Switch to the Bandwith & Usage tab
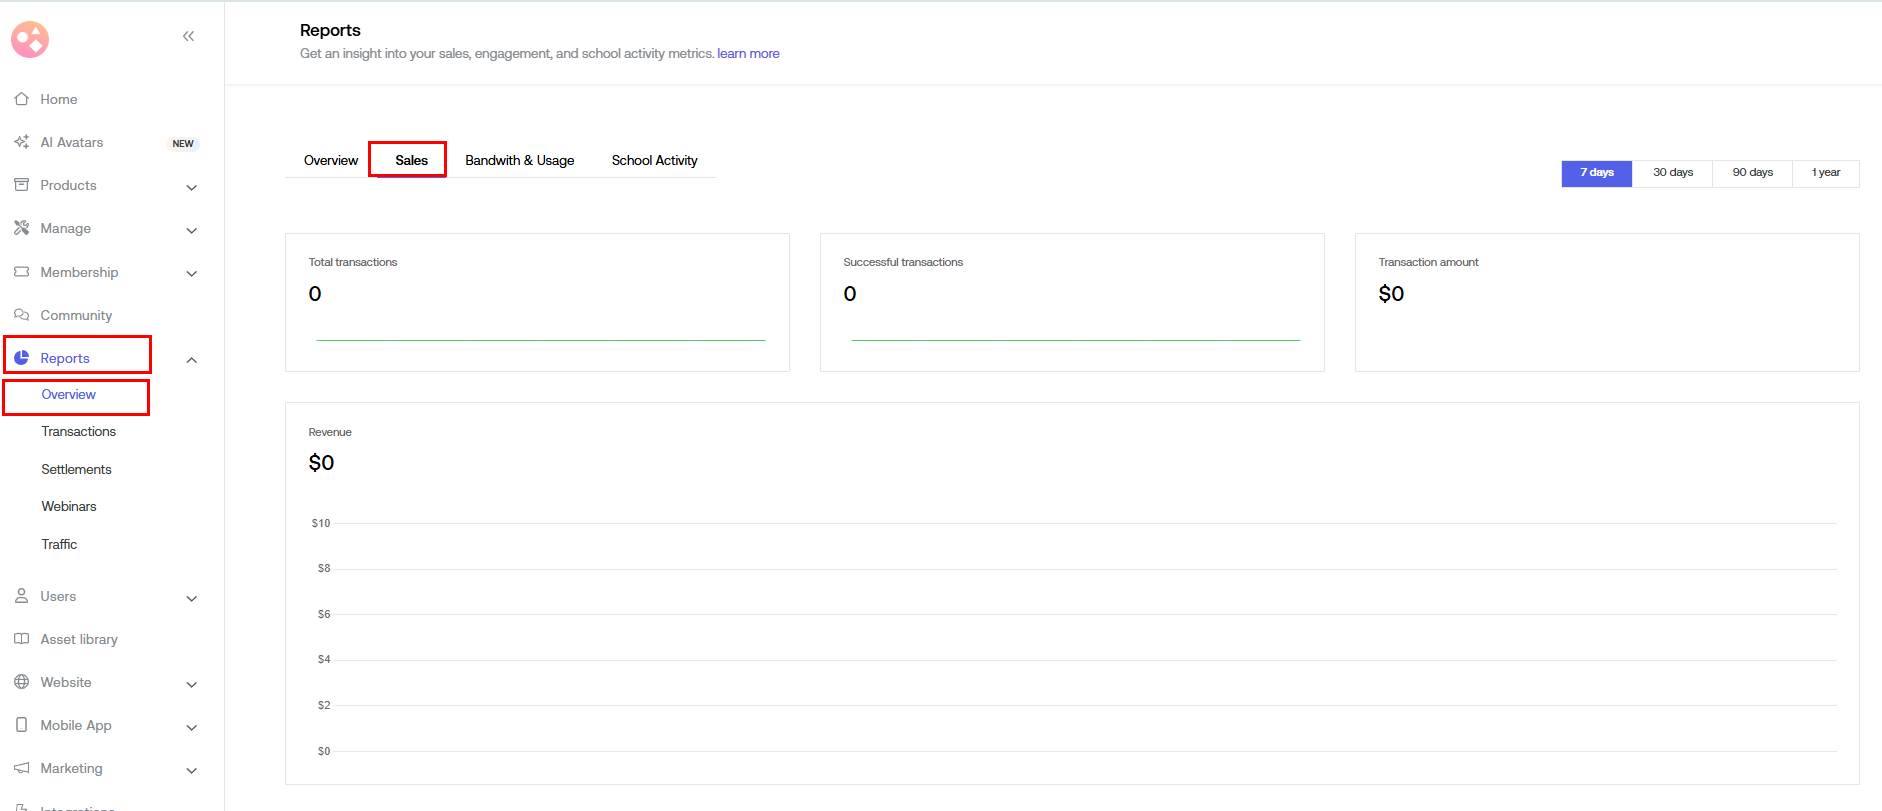Screen dimensions: 1882x811 pos(519,161)
